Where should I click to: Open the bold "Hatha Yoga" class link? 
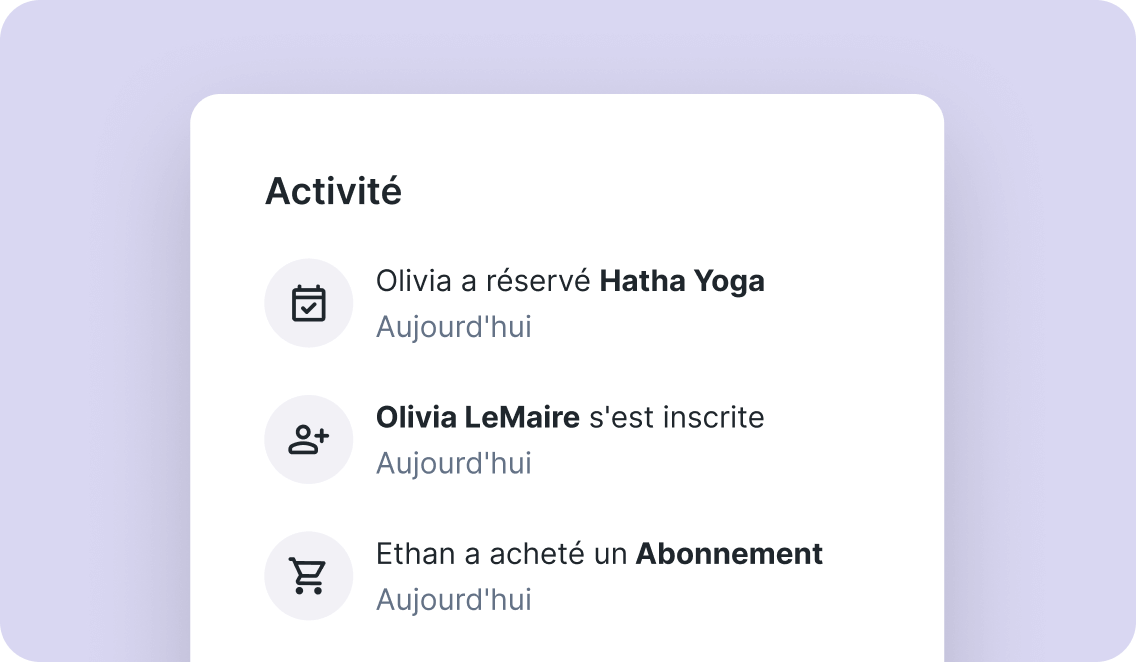click(681, 281)
